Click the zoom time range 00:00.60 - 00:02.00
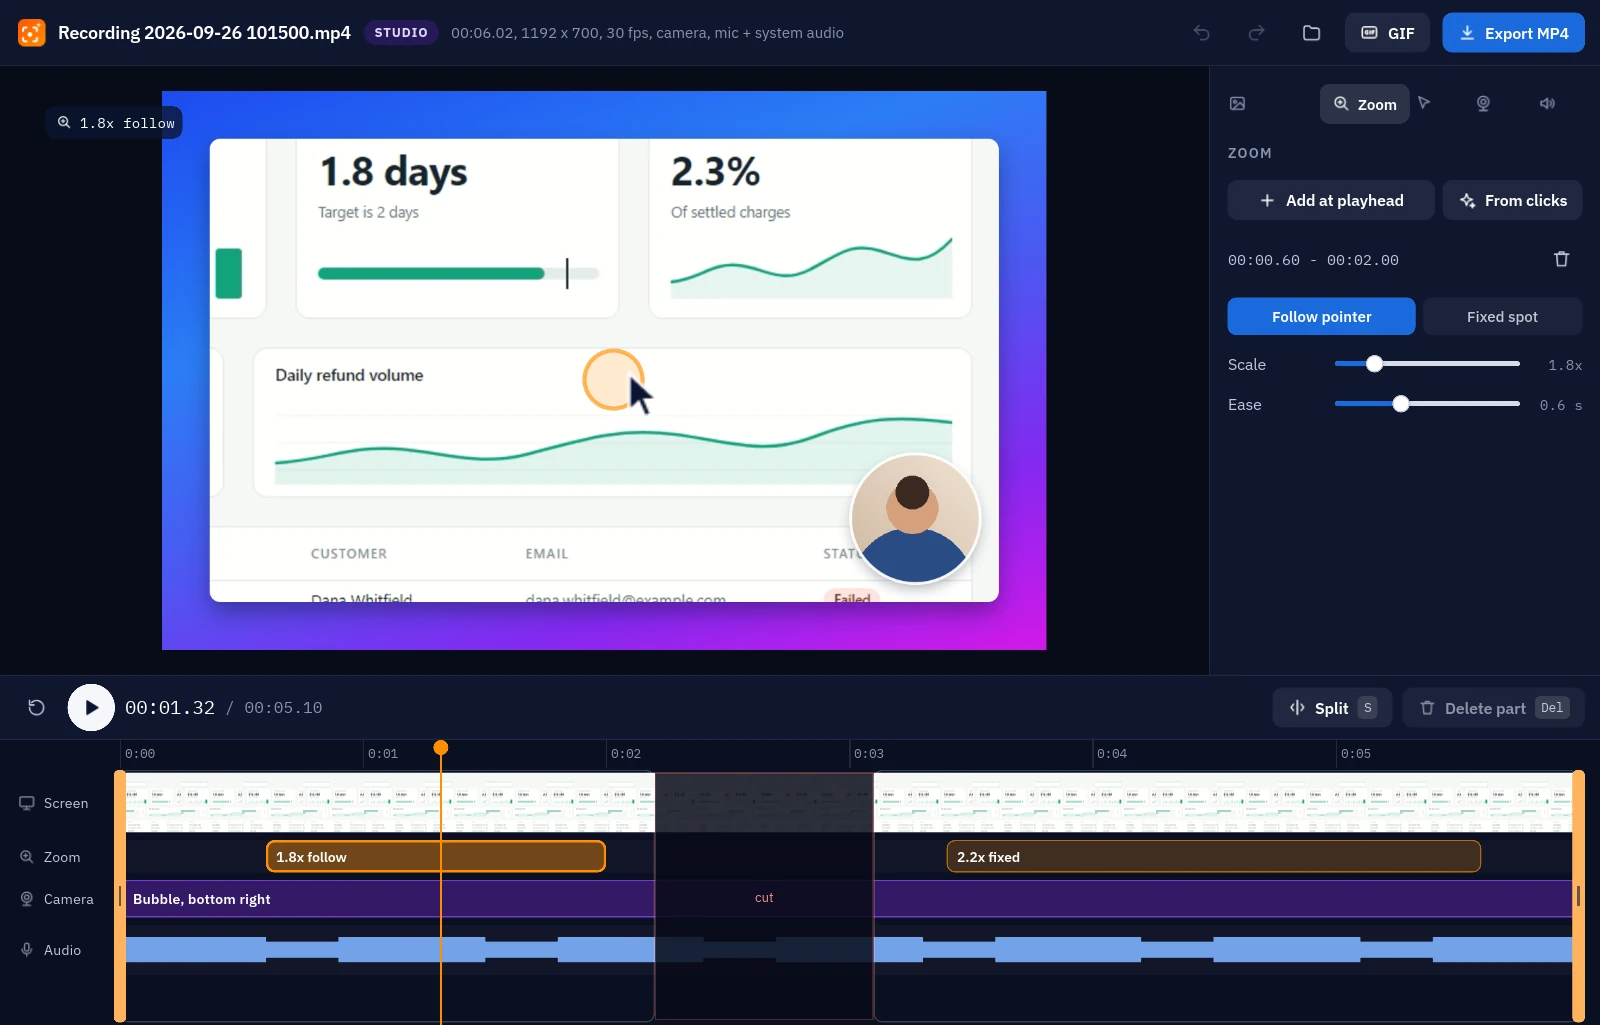 click(x=1313, y=260)
